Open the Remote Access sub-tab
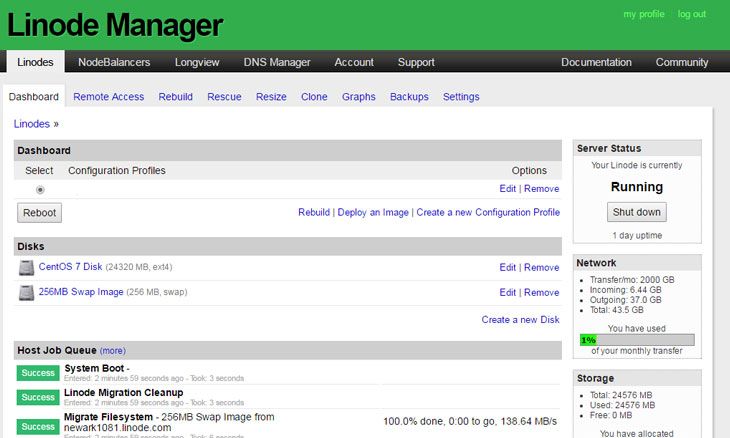 point(108,96)
